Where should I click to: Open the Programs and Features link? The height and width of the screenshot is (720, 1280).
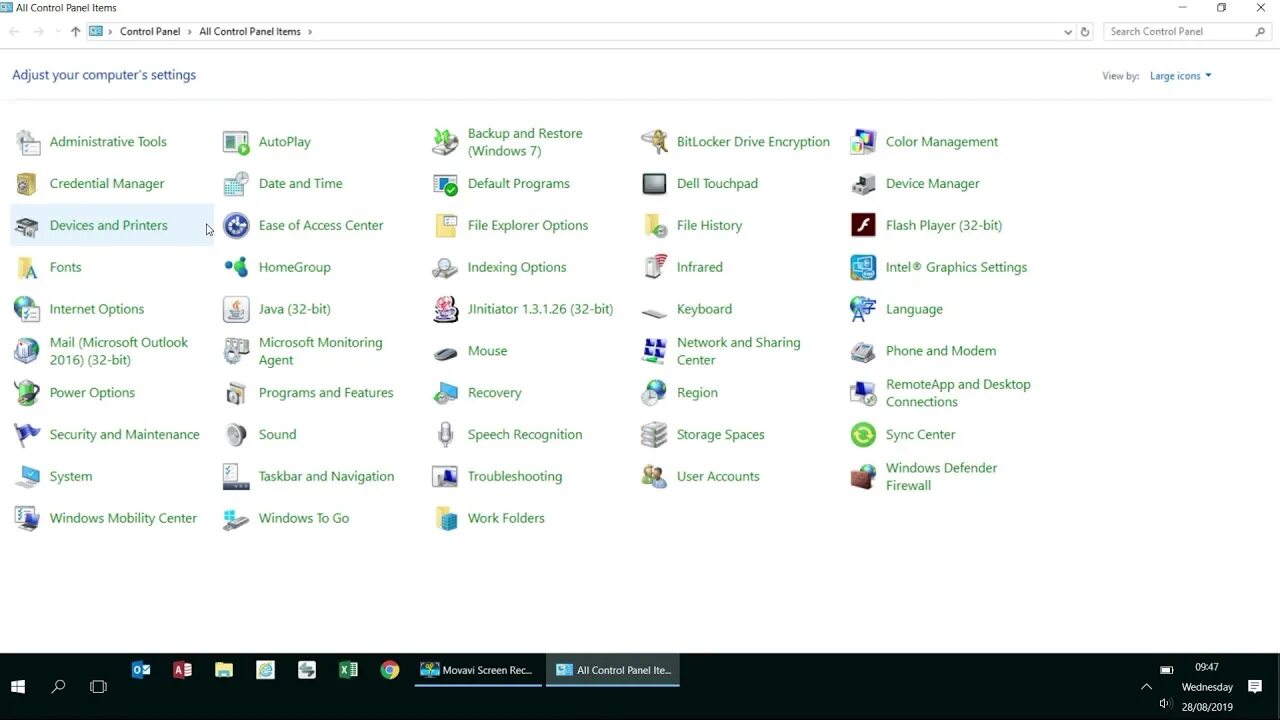326,393
